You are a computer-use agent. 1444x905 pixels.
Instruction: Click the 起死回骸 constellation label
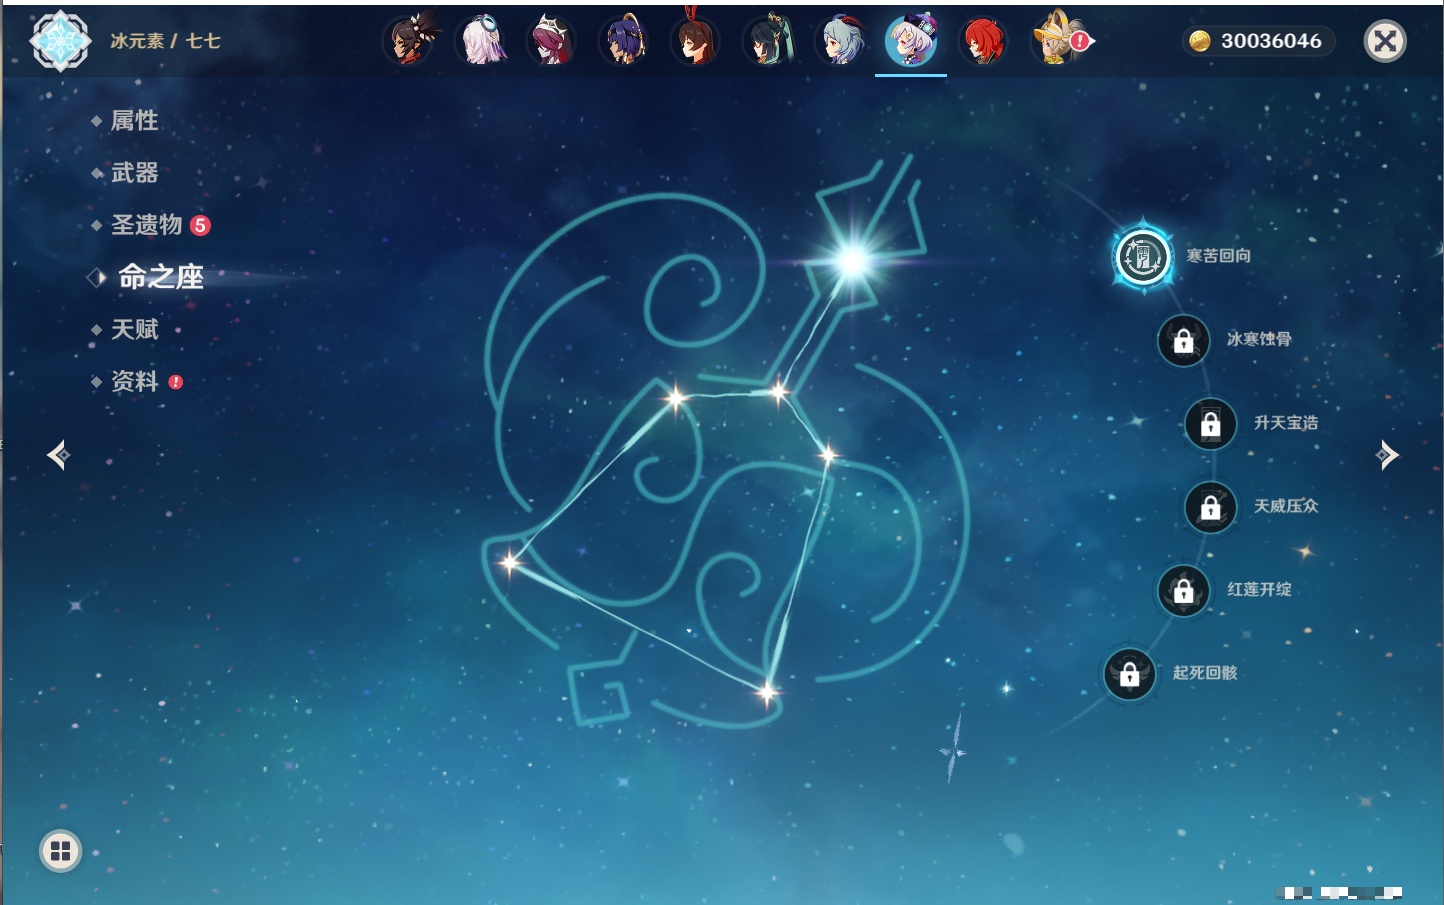coord(1205,673)
